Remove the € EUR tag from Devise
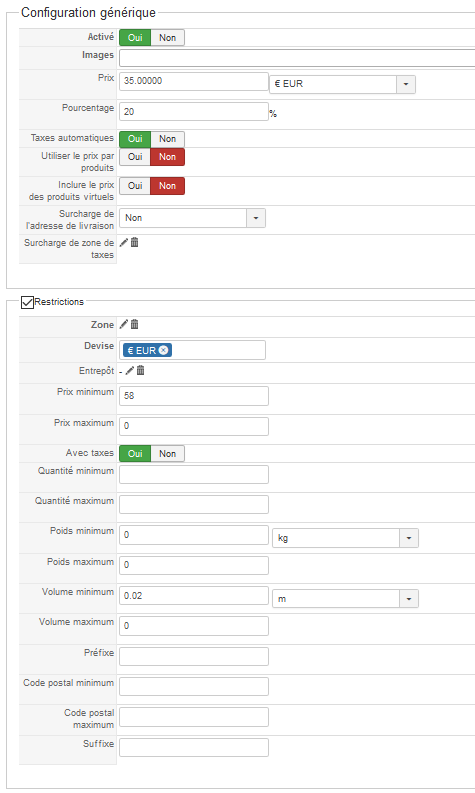 (163, 350)
